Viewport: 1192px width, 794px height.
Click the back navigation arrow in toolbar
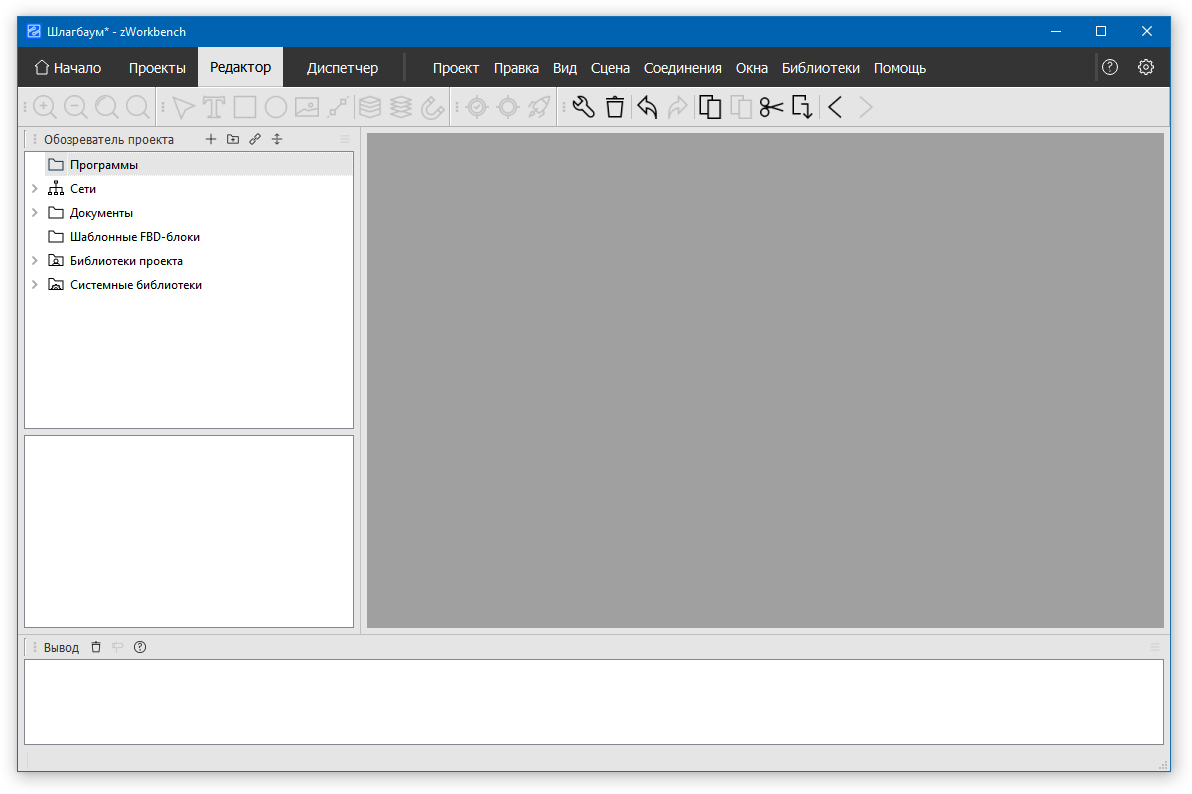(835, 107)
